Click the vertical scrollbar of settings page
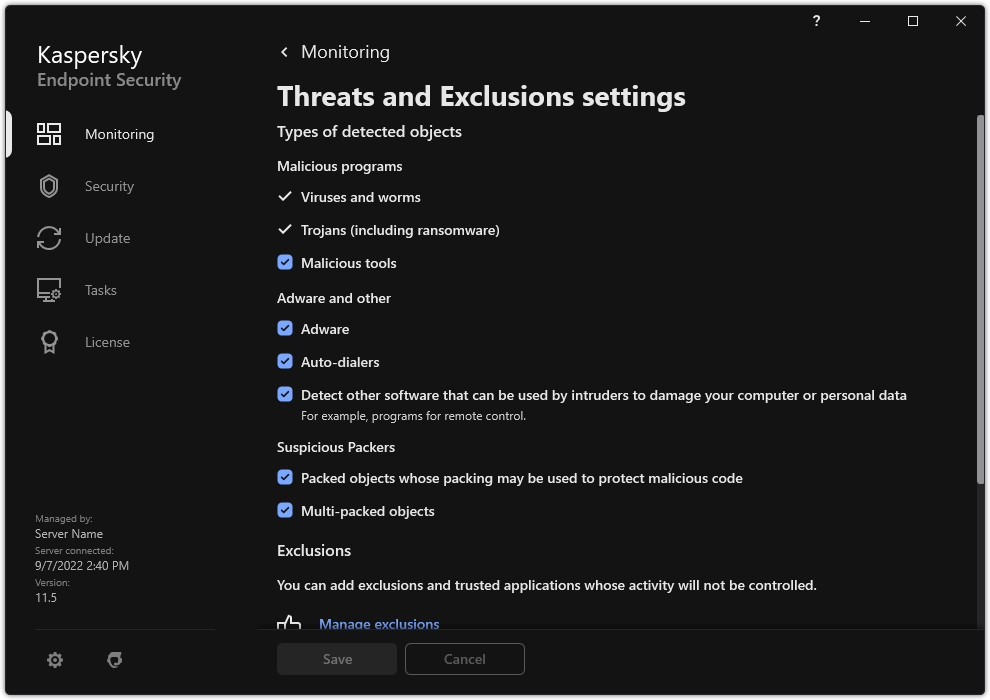The height and width of the screenshot is (700, 990). point(980,300)
